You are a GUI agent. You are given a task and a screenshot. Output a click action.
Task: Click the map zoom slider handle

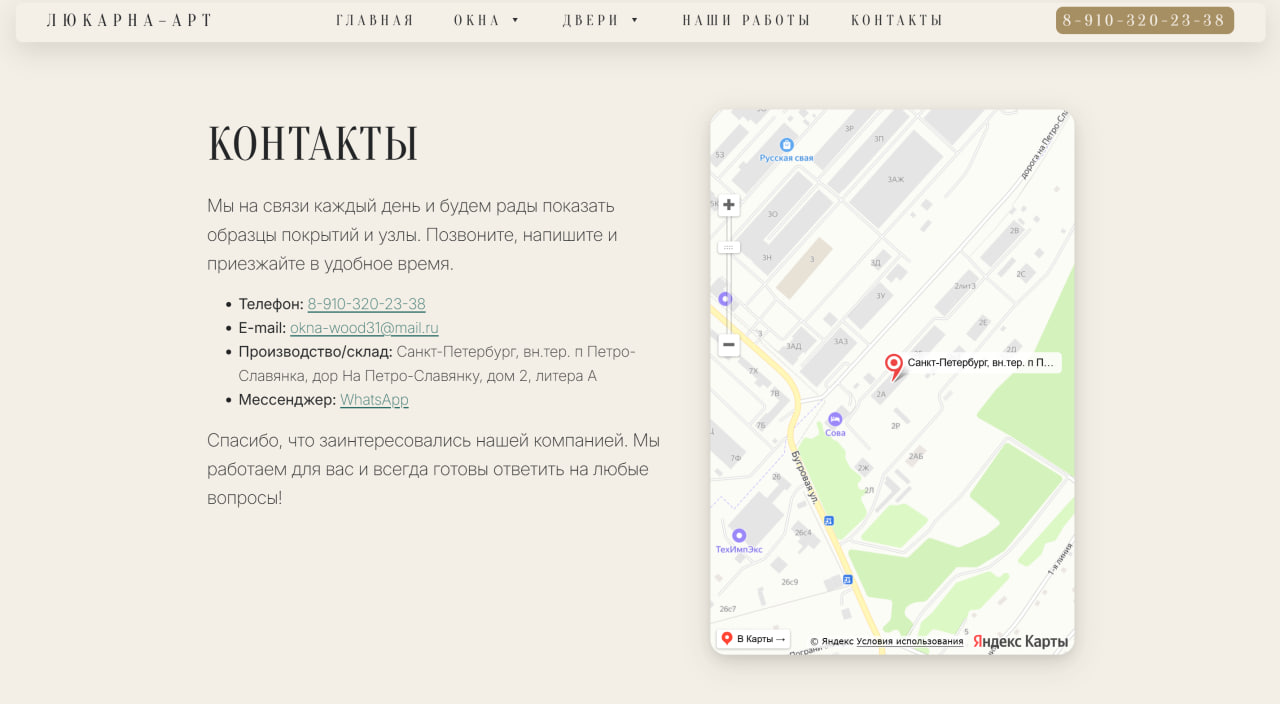coord(729,247)
